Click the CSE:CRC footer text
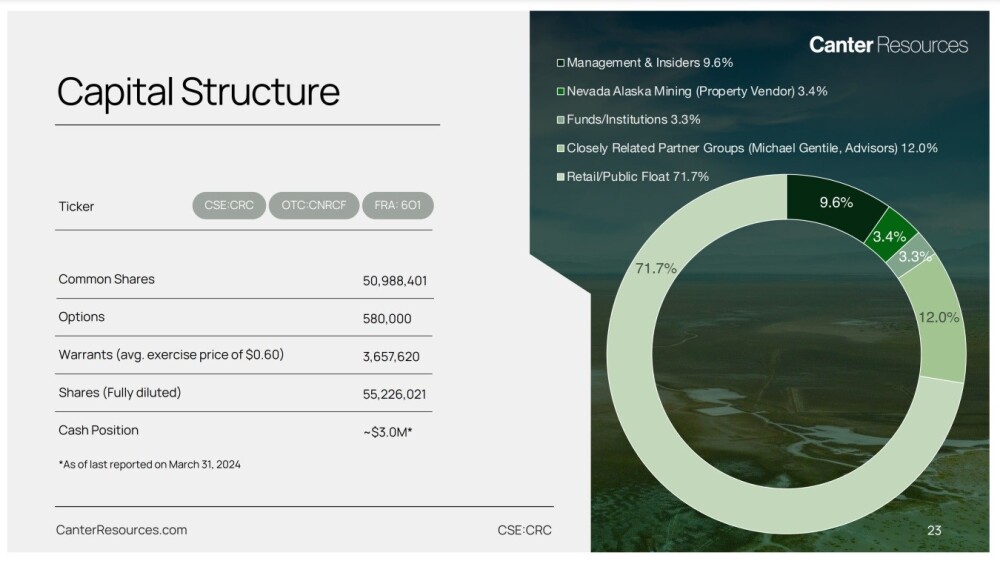Image resolution: width=1000 pixels, height=564 pixels. 524,530
